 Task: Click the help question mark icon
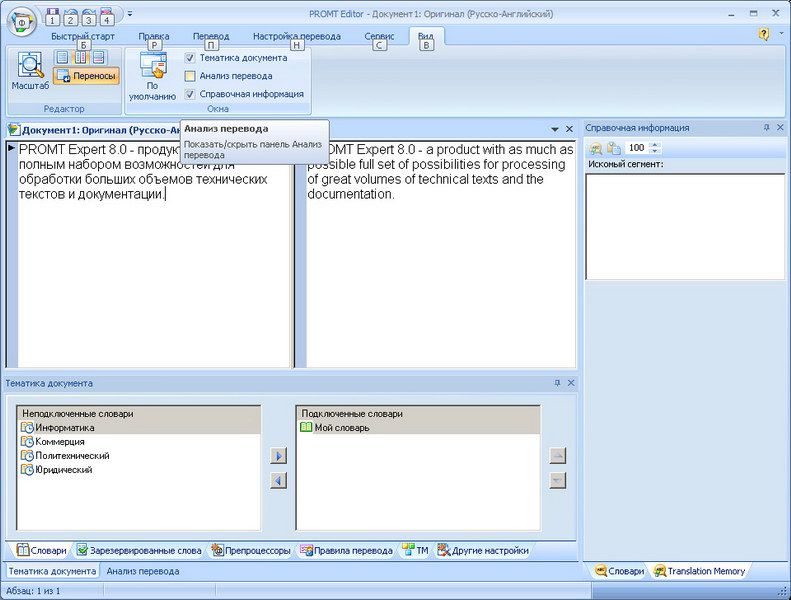(764, 34)
